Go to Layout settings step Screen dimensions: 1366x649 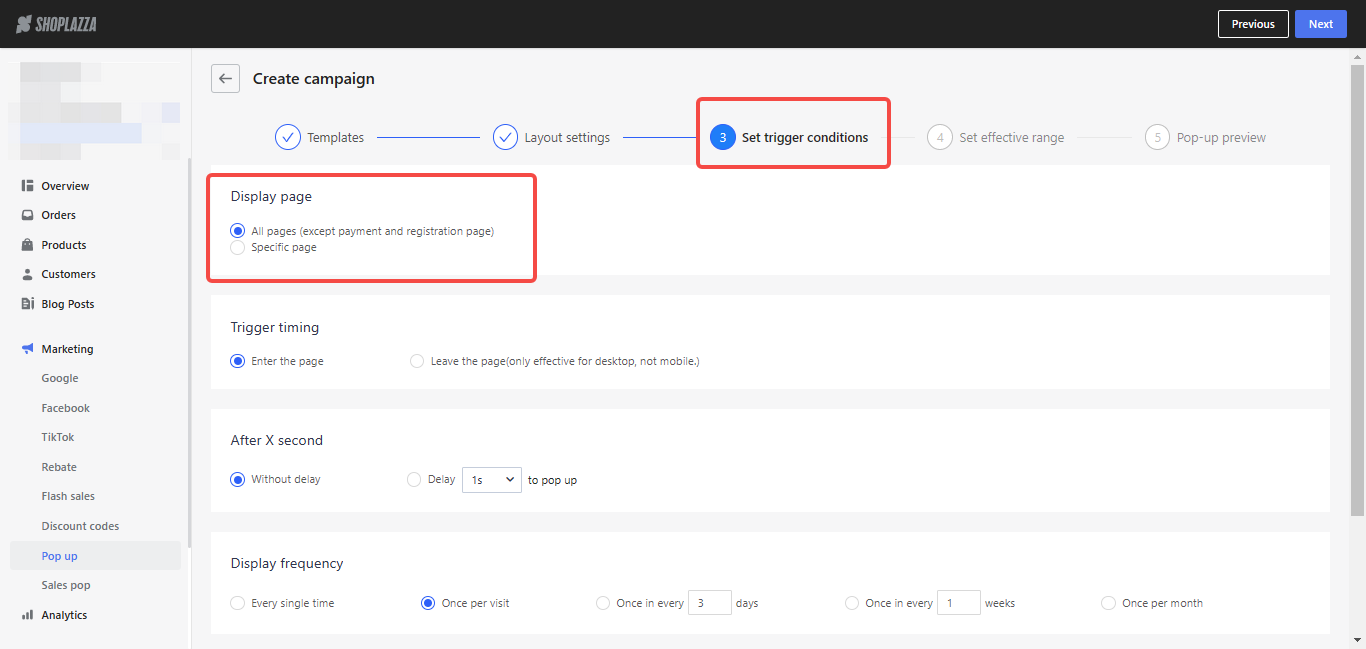pos(567,138)
